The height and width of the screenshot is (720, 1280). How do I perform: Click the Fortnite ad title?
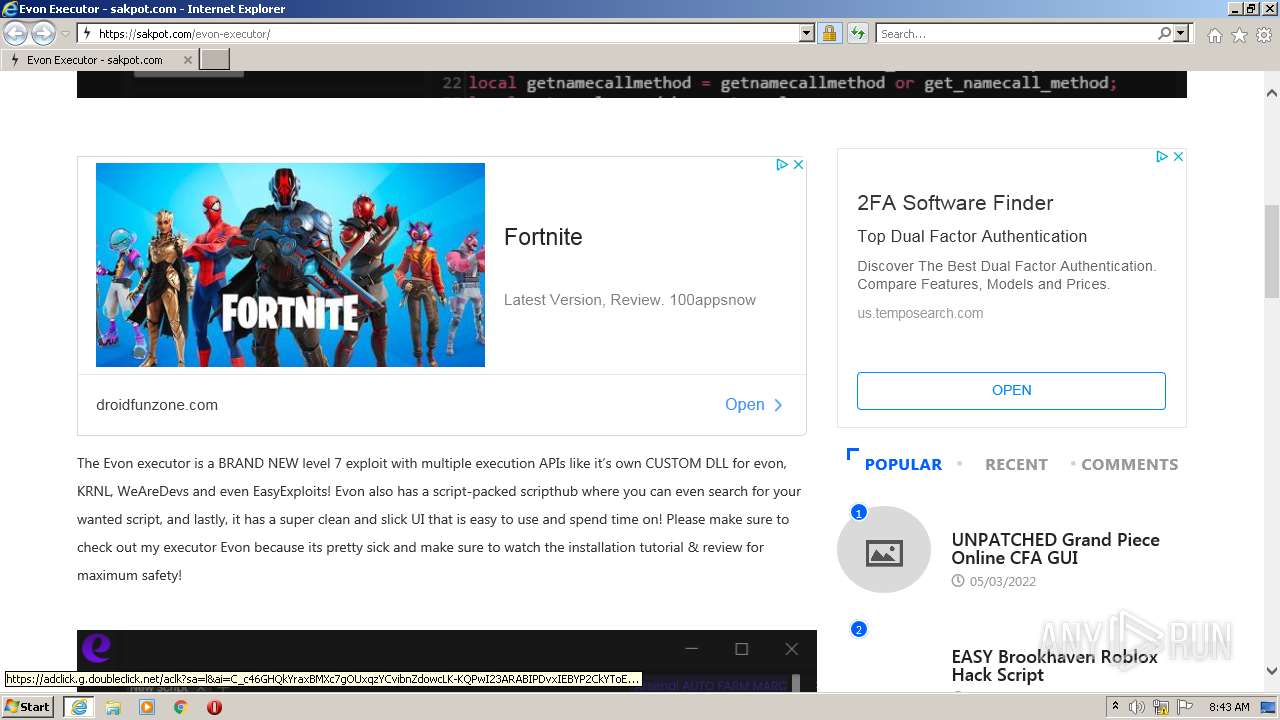click(x=543, y=237)
